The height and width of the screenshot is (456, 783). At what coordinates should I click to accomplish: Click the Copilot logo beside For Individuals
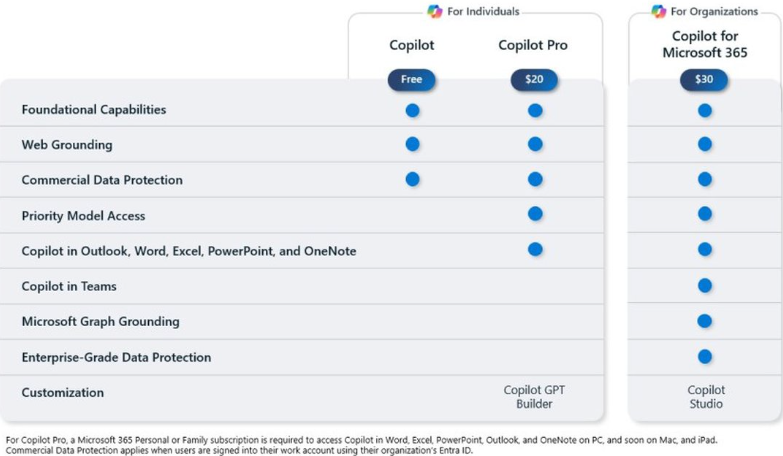click(435, 11)
